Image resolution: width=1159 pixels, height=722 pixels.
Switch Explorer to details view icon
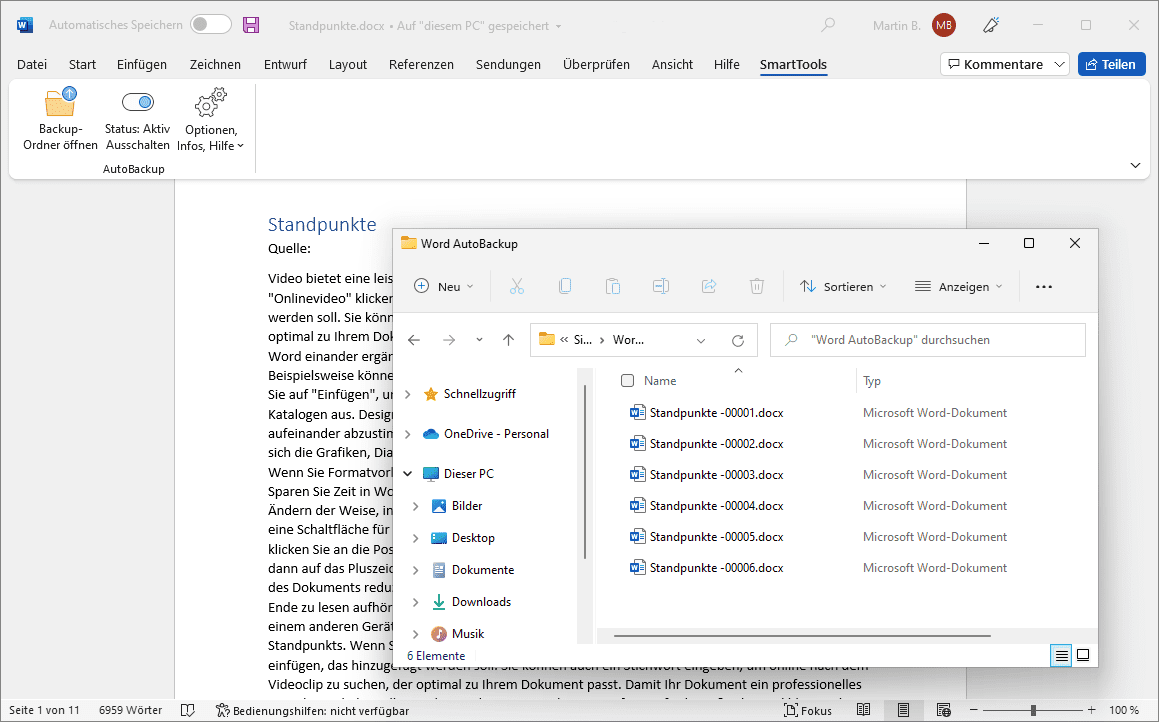(x=1061, y=656)
